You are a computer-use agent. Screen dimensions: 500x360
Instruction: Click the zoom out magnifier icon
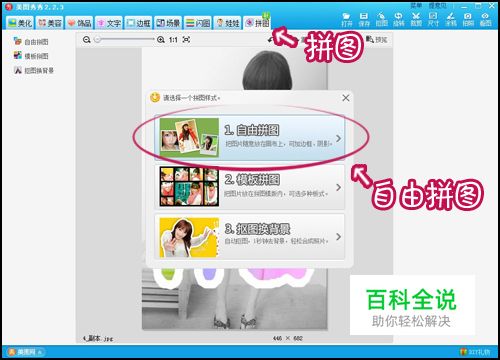[x=87, y=40]
